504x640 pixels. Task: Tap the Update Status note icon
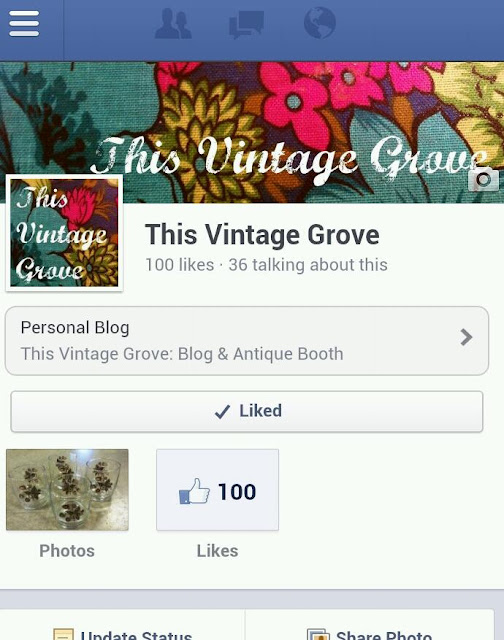(x=64, y=634)
